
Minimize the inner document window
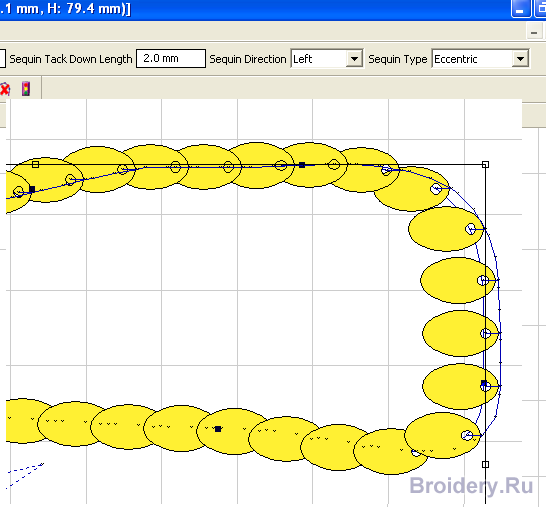[534, 33]
